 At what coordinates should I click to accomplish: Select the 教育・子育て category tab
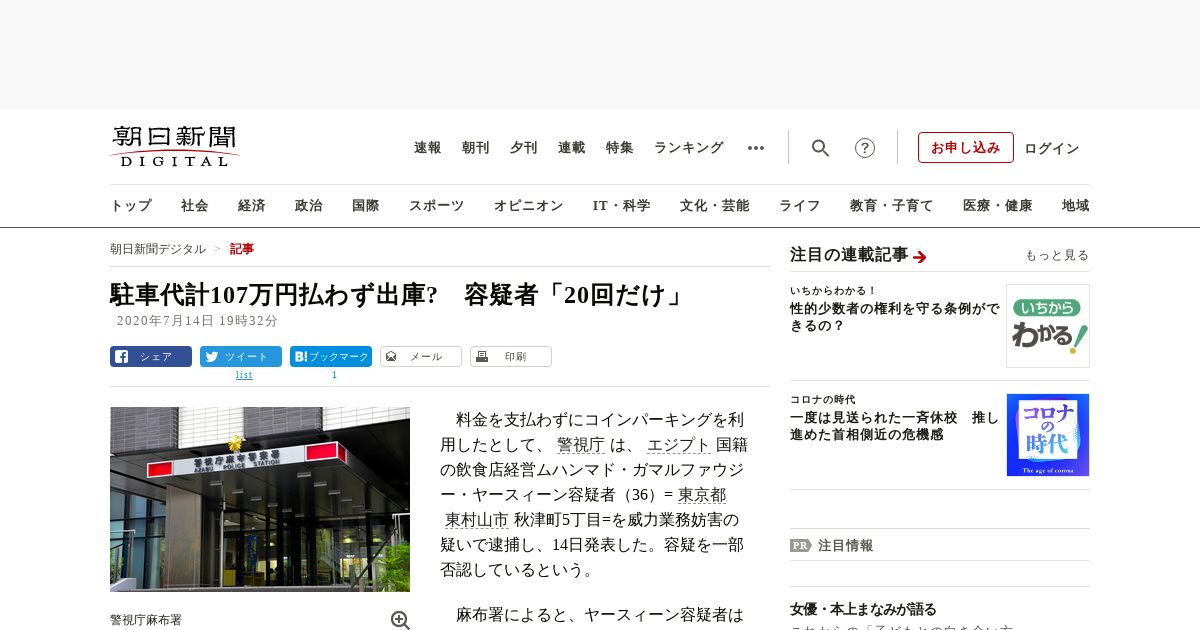tap(892, 206)
